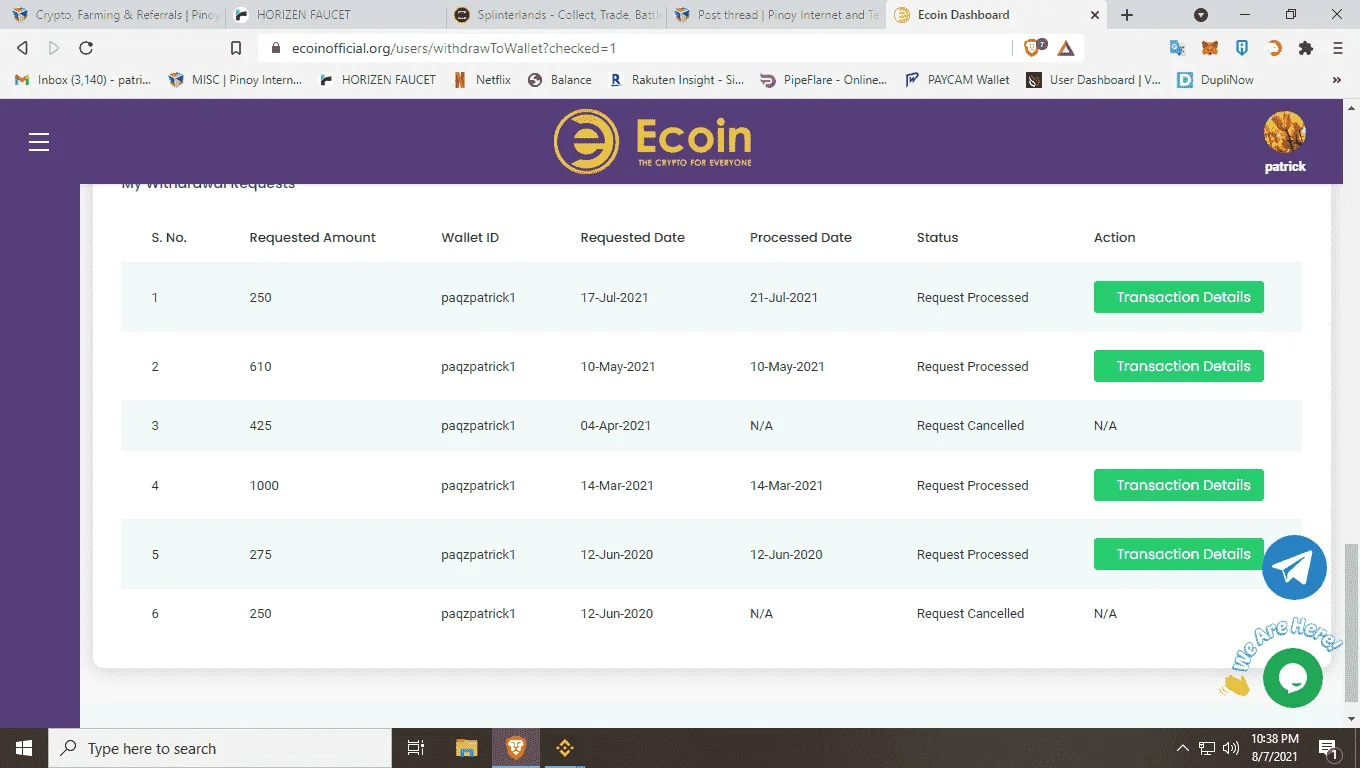
Task: Open Task View on the taskbar
Action: pos(416,748)
